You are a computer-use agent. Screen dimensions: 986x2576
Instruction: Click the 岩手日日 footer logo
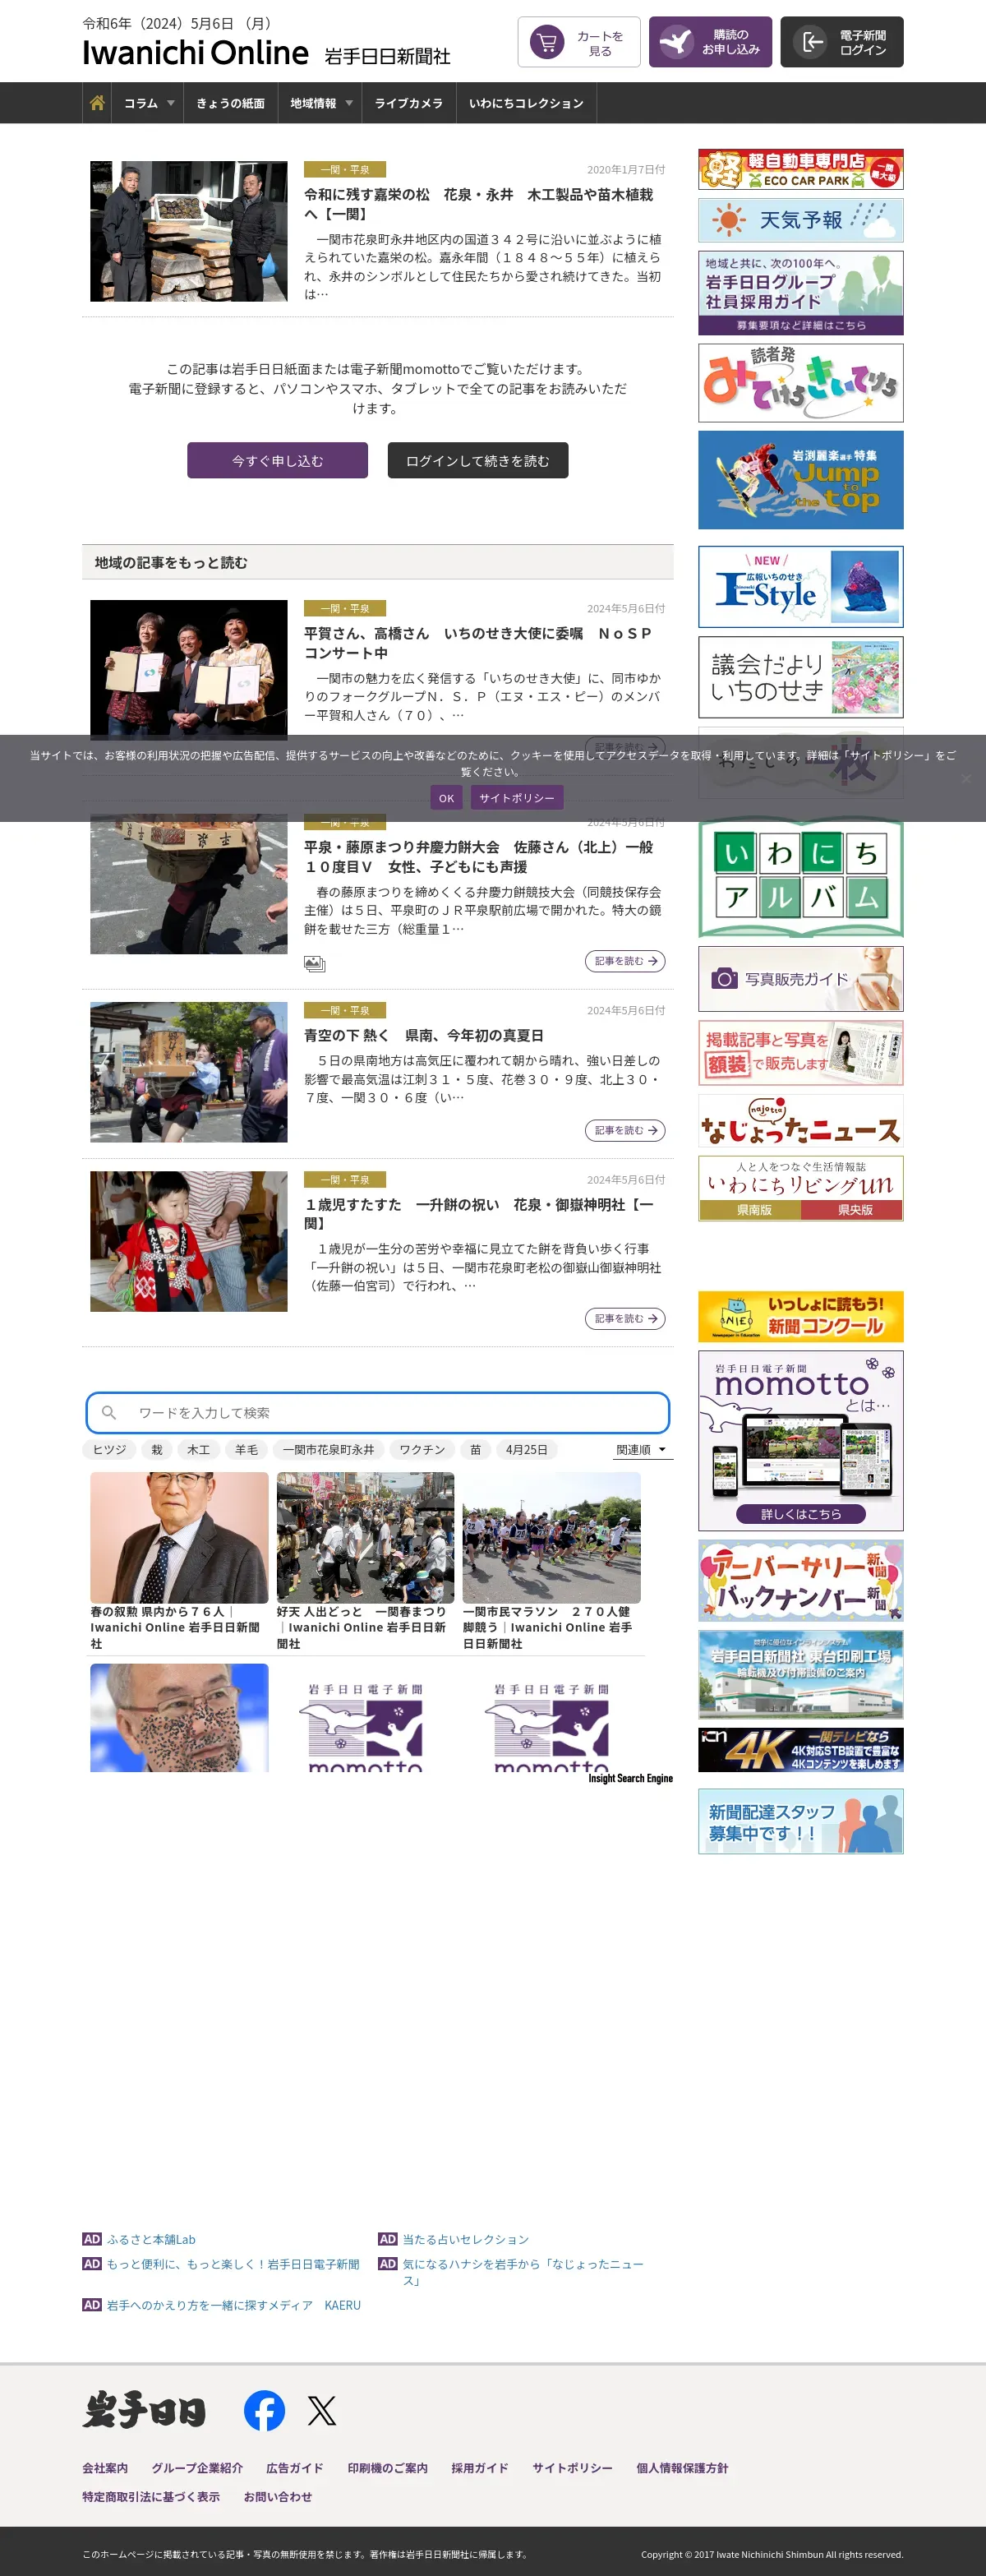[x=144, y=2410]
